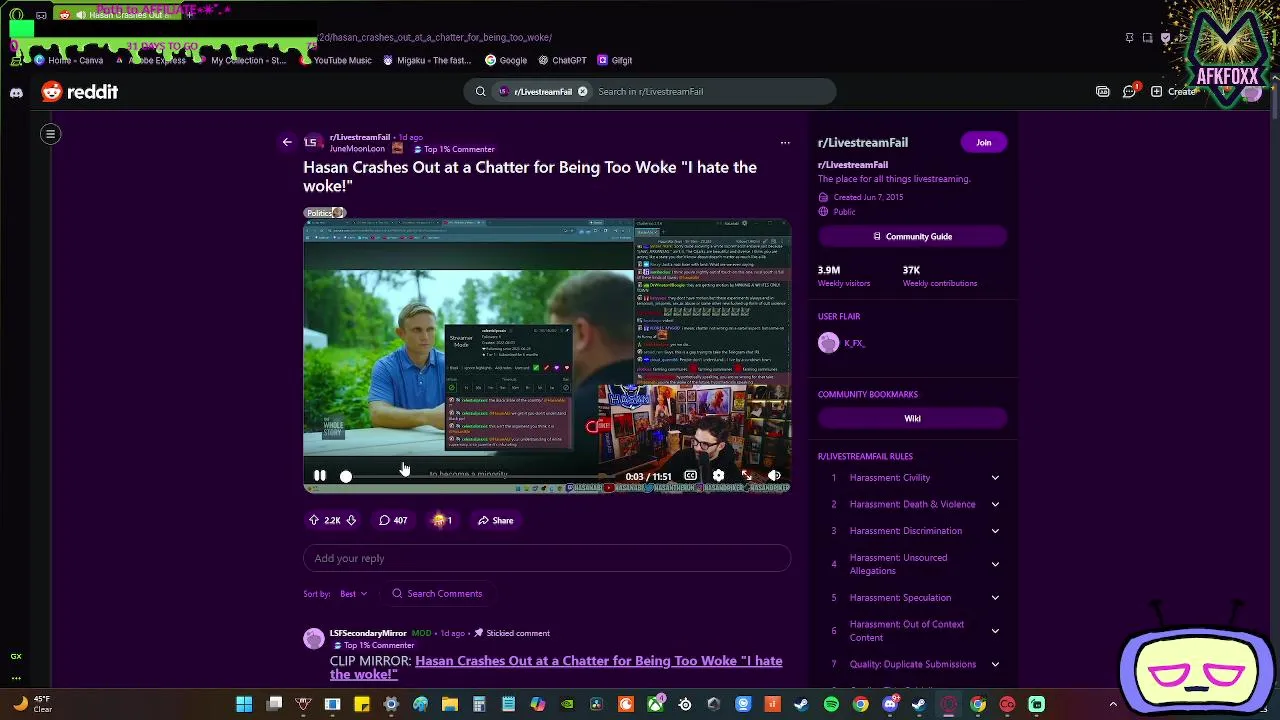Mute the video volume
Screen dimensions: 1280x720
point(774,476)
